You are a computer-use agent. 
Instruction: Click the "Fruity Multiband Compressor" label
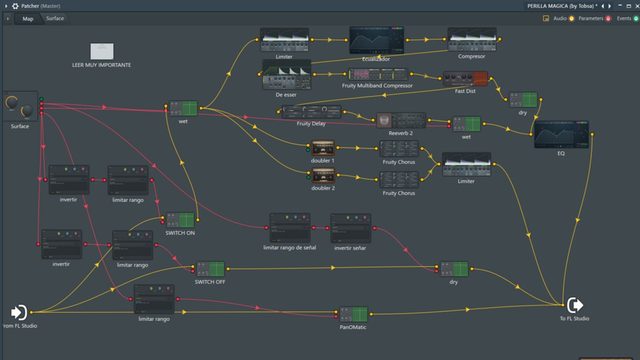[377, 86]
